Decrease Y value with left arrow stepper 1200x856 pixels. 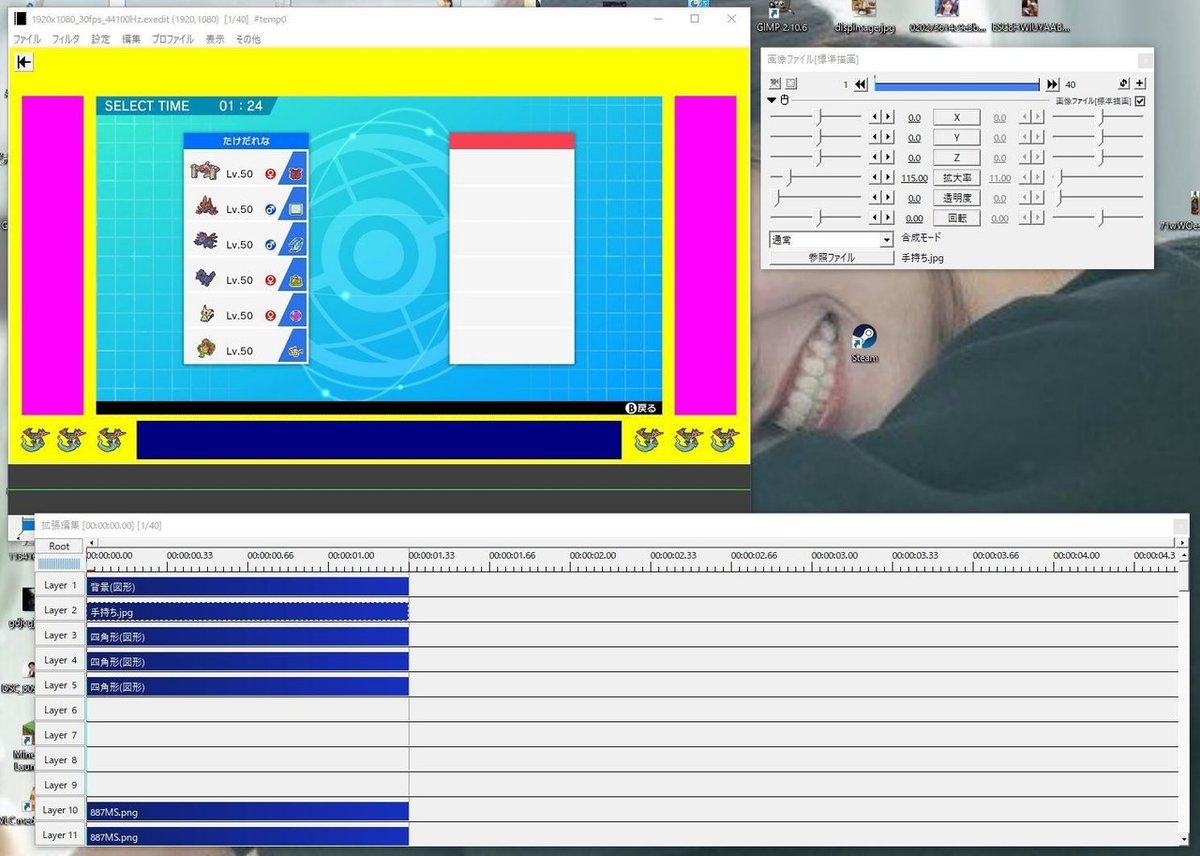tap(875, 137)
